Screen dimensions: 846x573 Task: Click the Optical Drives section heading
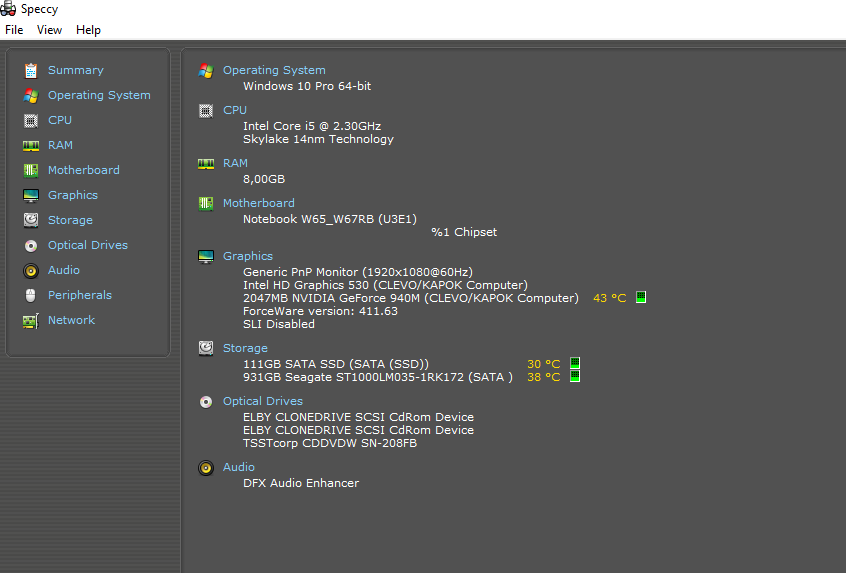tap(262, 401)
